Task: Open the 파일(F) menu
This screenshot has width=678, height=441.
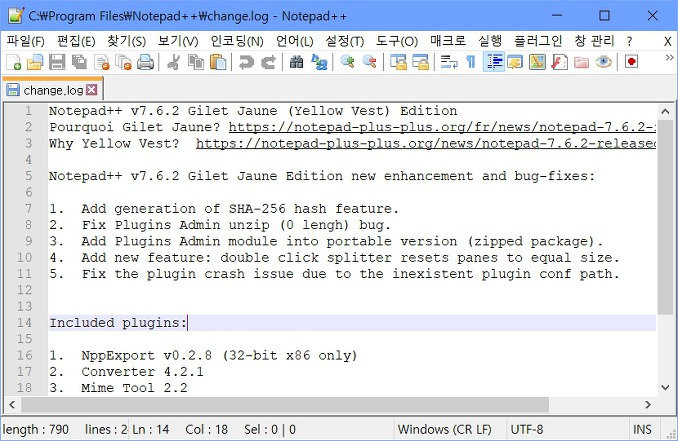Action: [26, 41]
